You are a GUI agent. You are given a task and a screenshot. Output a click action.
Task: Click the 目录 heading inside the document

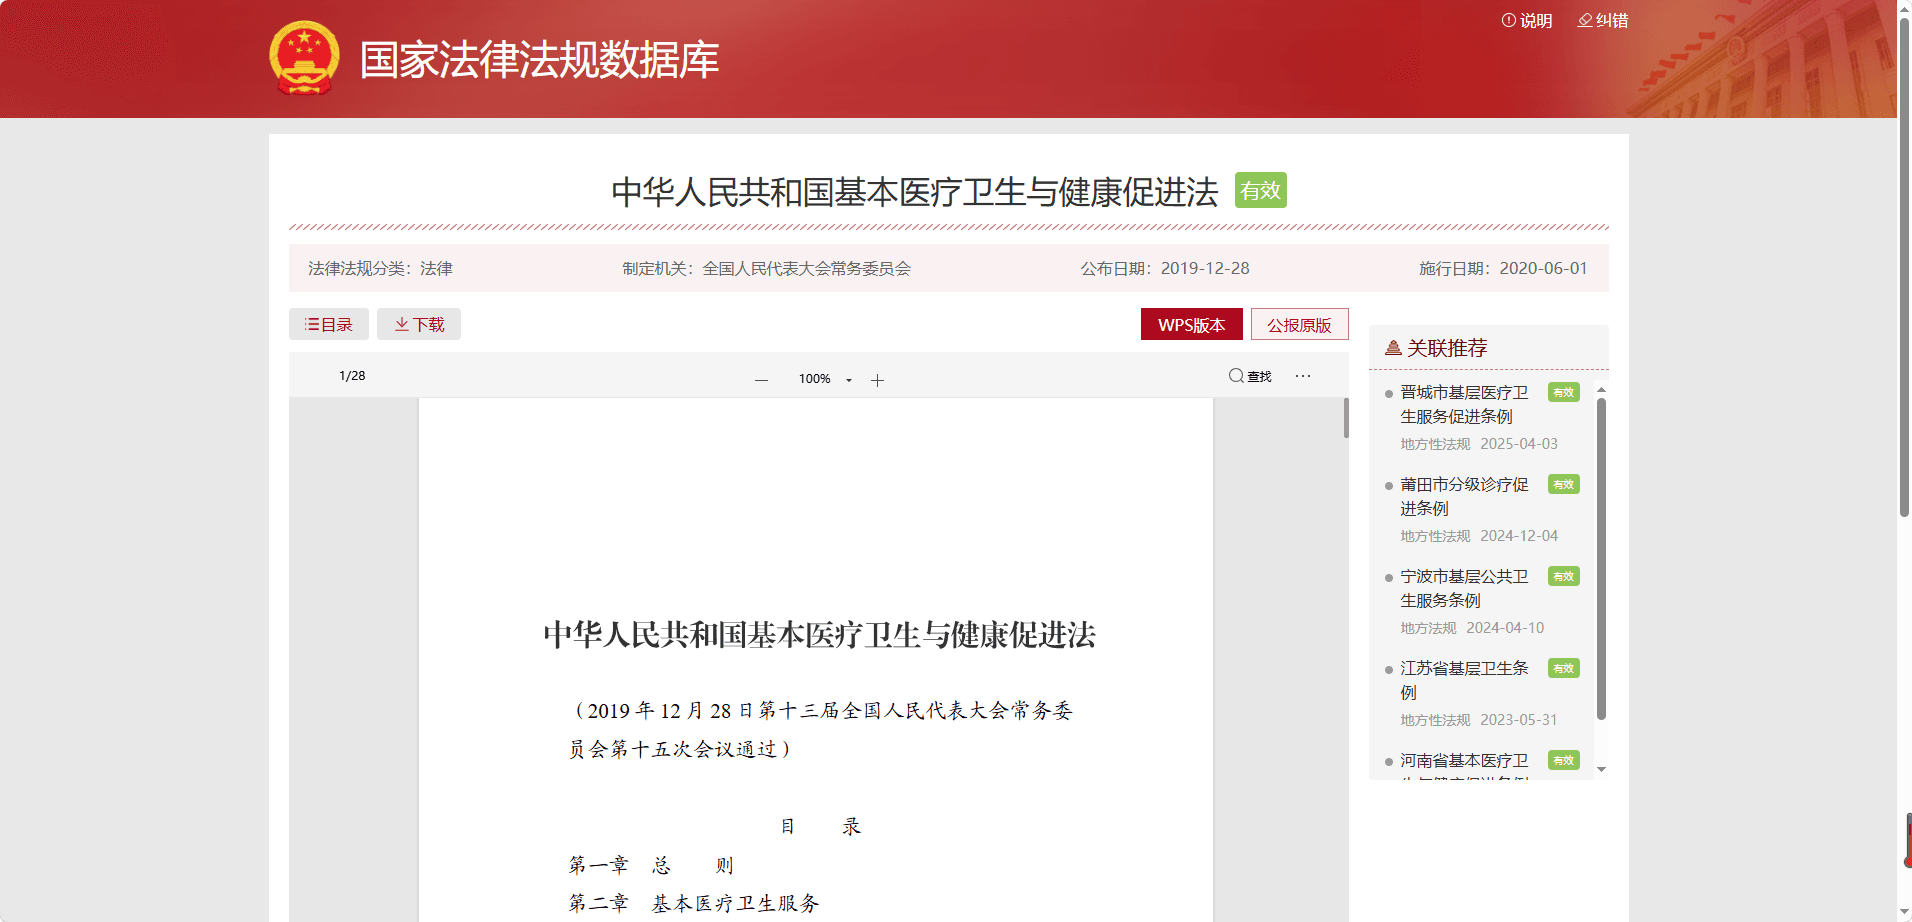[820, 826]
